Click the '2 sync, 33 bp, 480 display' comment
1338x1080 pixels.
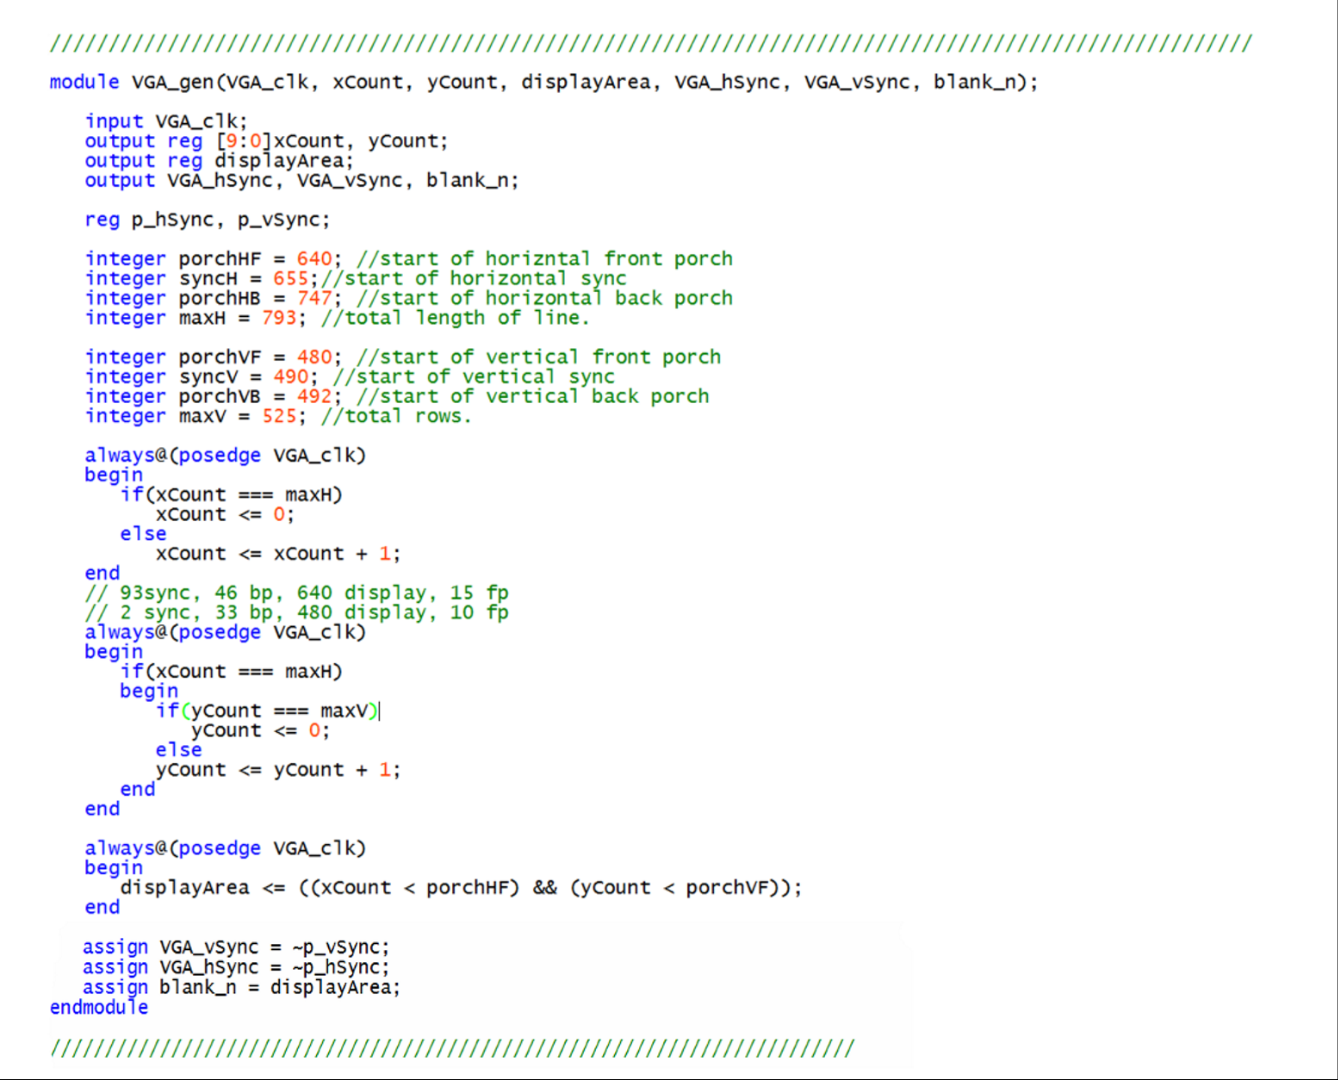pyautogui.click(x=297, y=612)
